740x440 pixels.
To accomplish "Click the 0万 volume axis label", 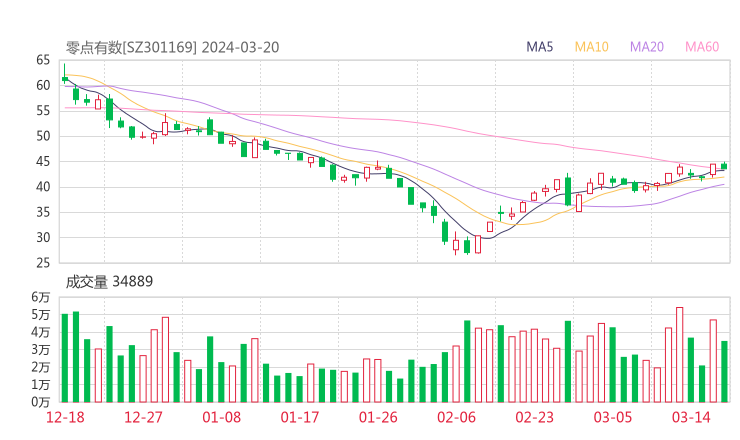I will click(41, 402).
